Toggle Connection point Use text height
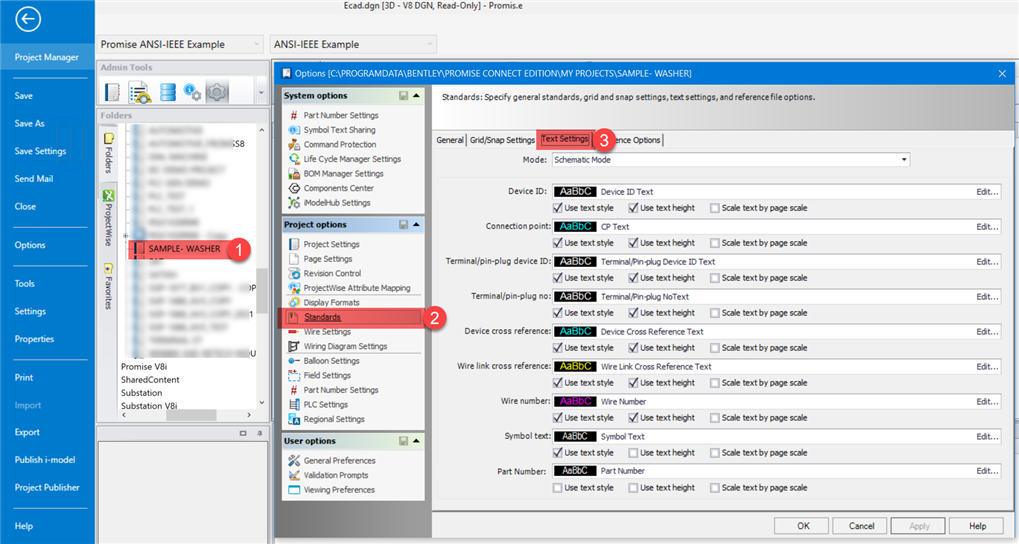Viewport: 1019px width, 544px height. pyautogui.click(x=633, y=243)
